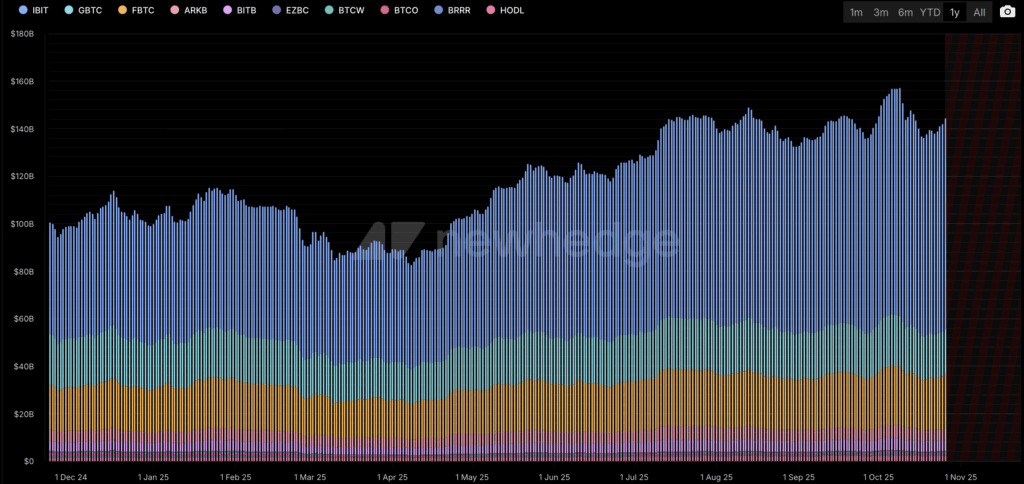Select the 1y time range
1024x484 pixels.
(x=955, y=12)
